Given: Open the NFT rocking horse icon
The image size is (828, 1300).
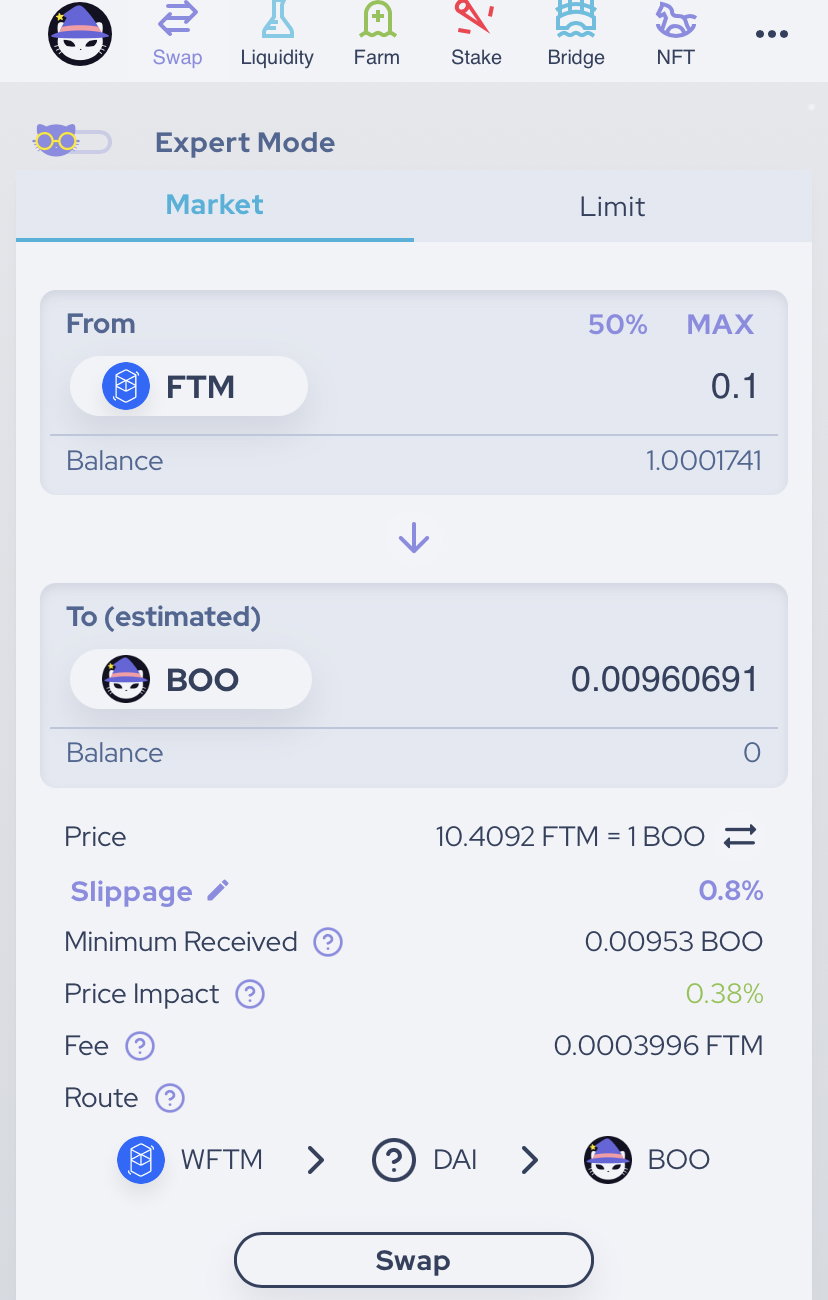Looking at the screenshot, I should click(x=676, y=20).
